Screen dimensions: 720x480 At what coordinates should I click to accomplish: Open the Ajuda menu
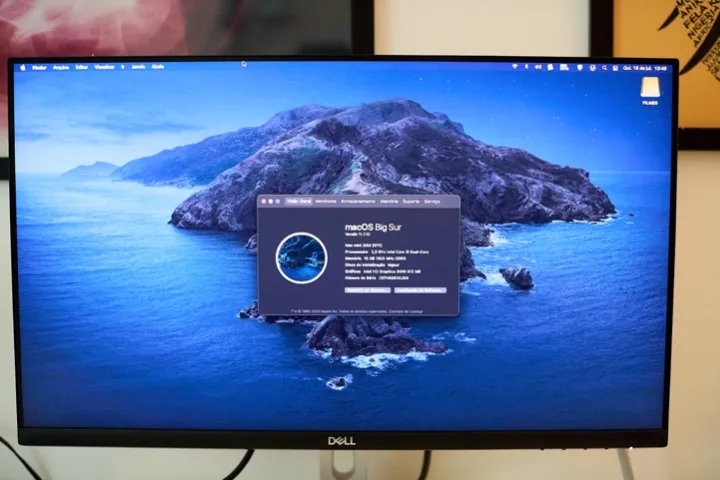coord(158,67)
